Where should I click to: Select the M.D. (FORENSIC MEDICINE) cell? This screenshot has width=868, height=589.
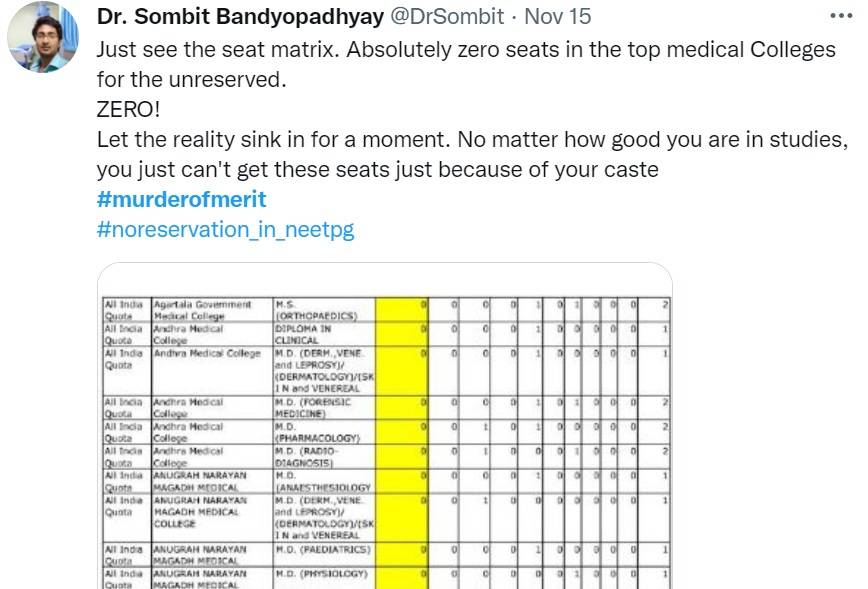322,407
